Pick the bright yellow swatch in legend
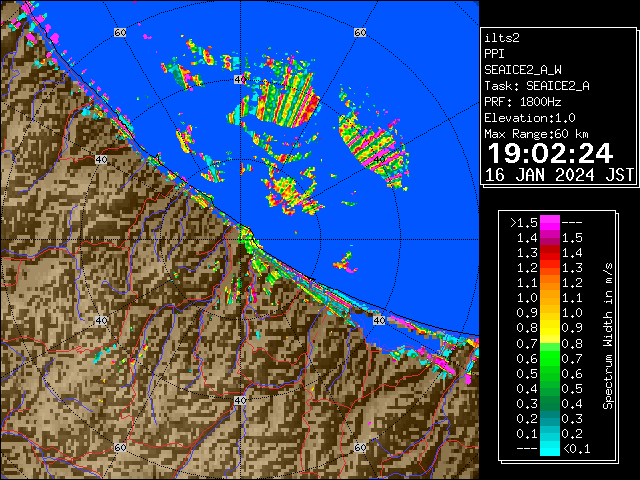 tap(550, 329)
